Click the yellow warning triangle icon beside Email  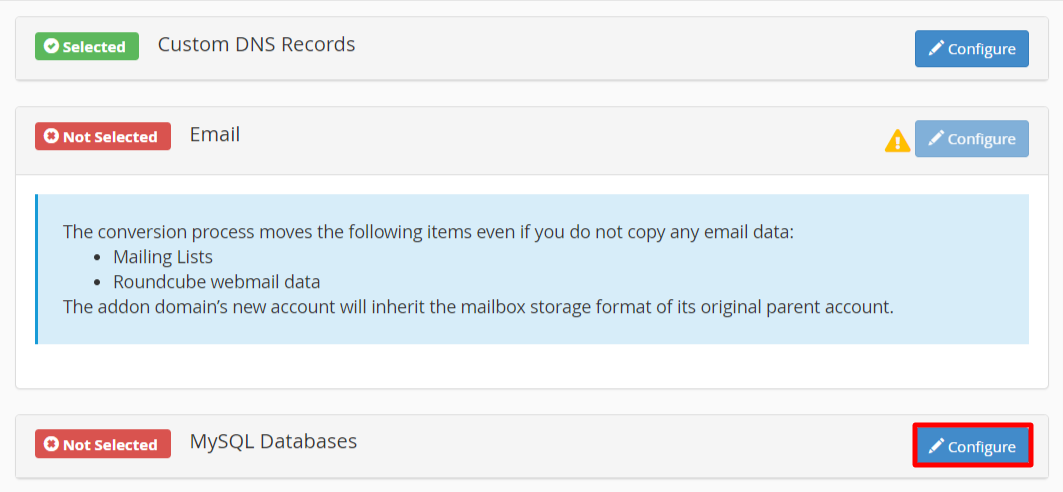click(x=898, y=140)
